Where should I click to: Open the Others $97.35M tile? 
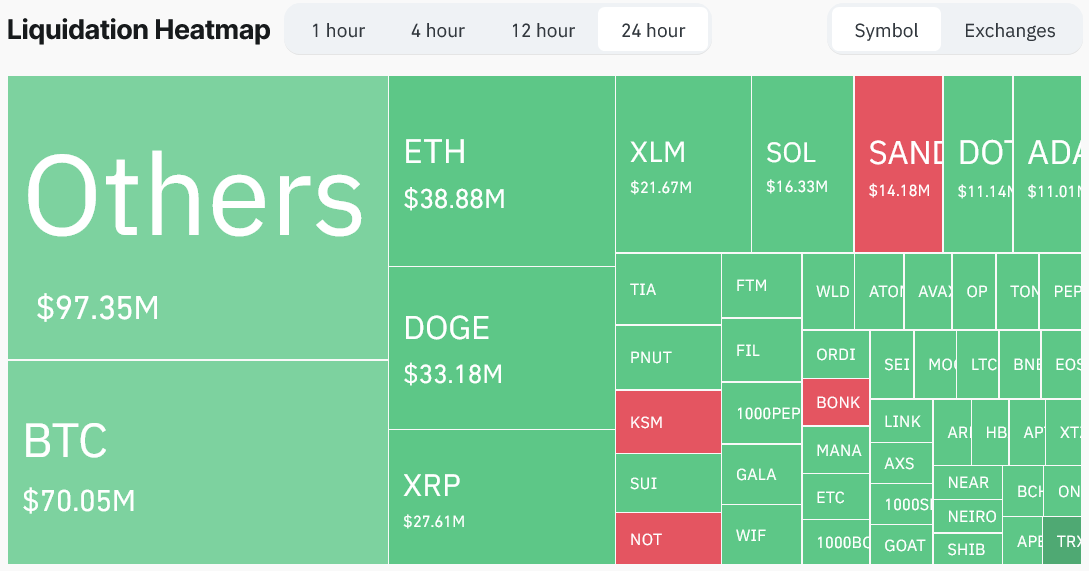point(198,217)
